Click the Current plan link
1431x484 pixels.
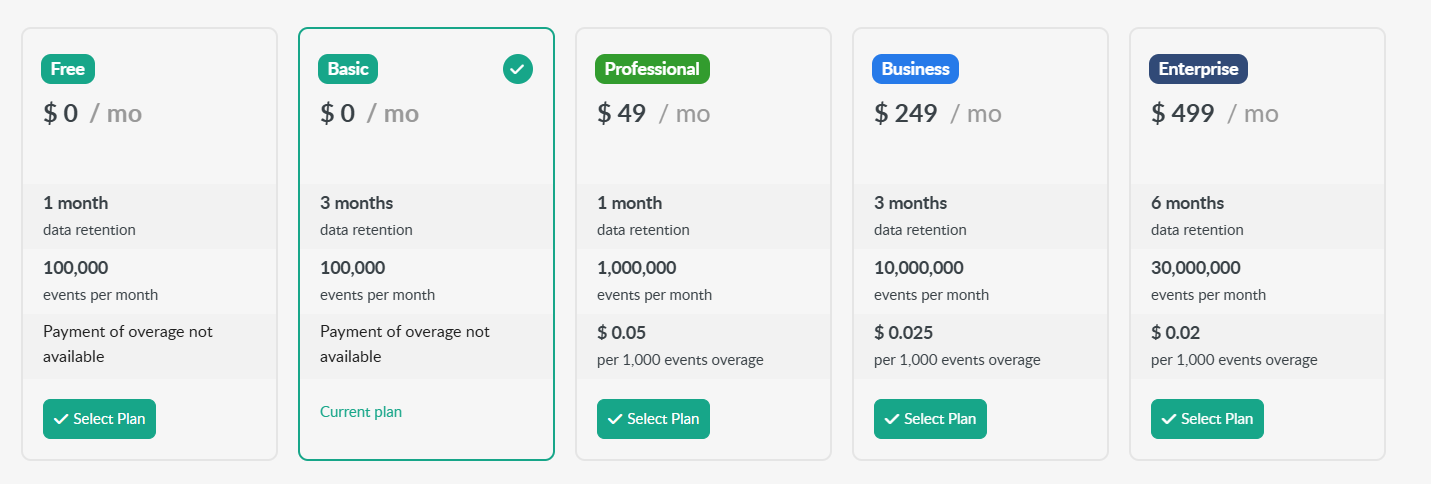pyautogui.click(x=361, y=412)
